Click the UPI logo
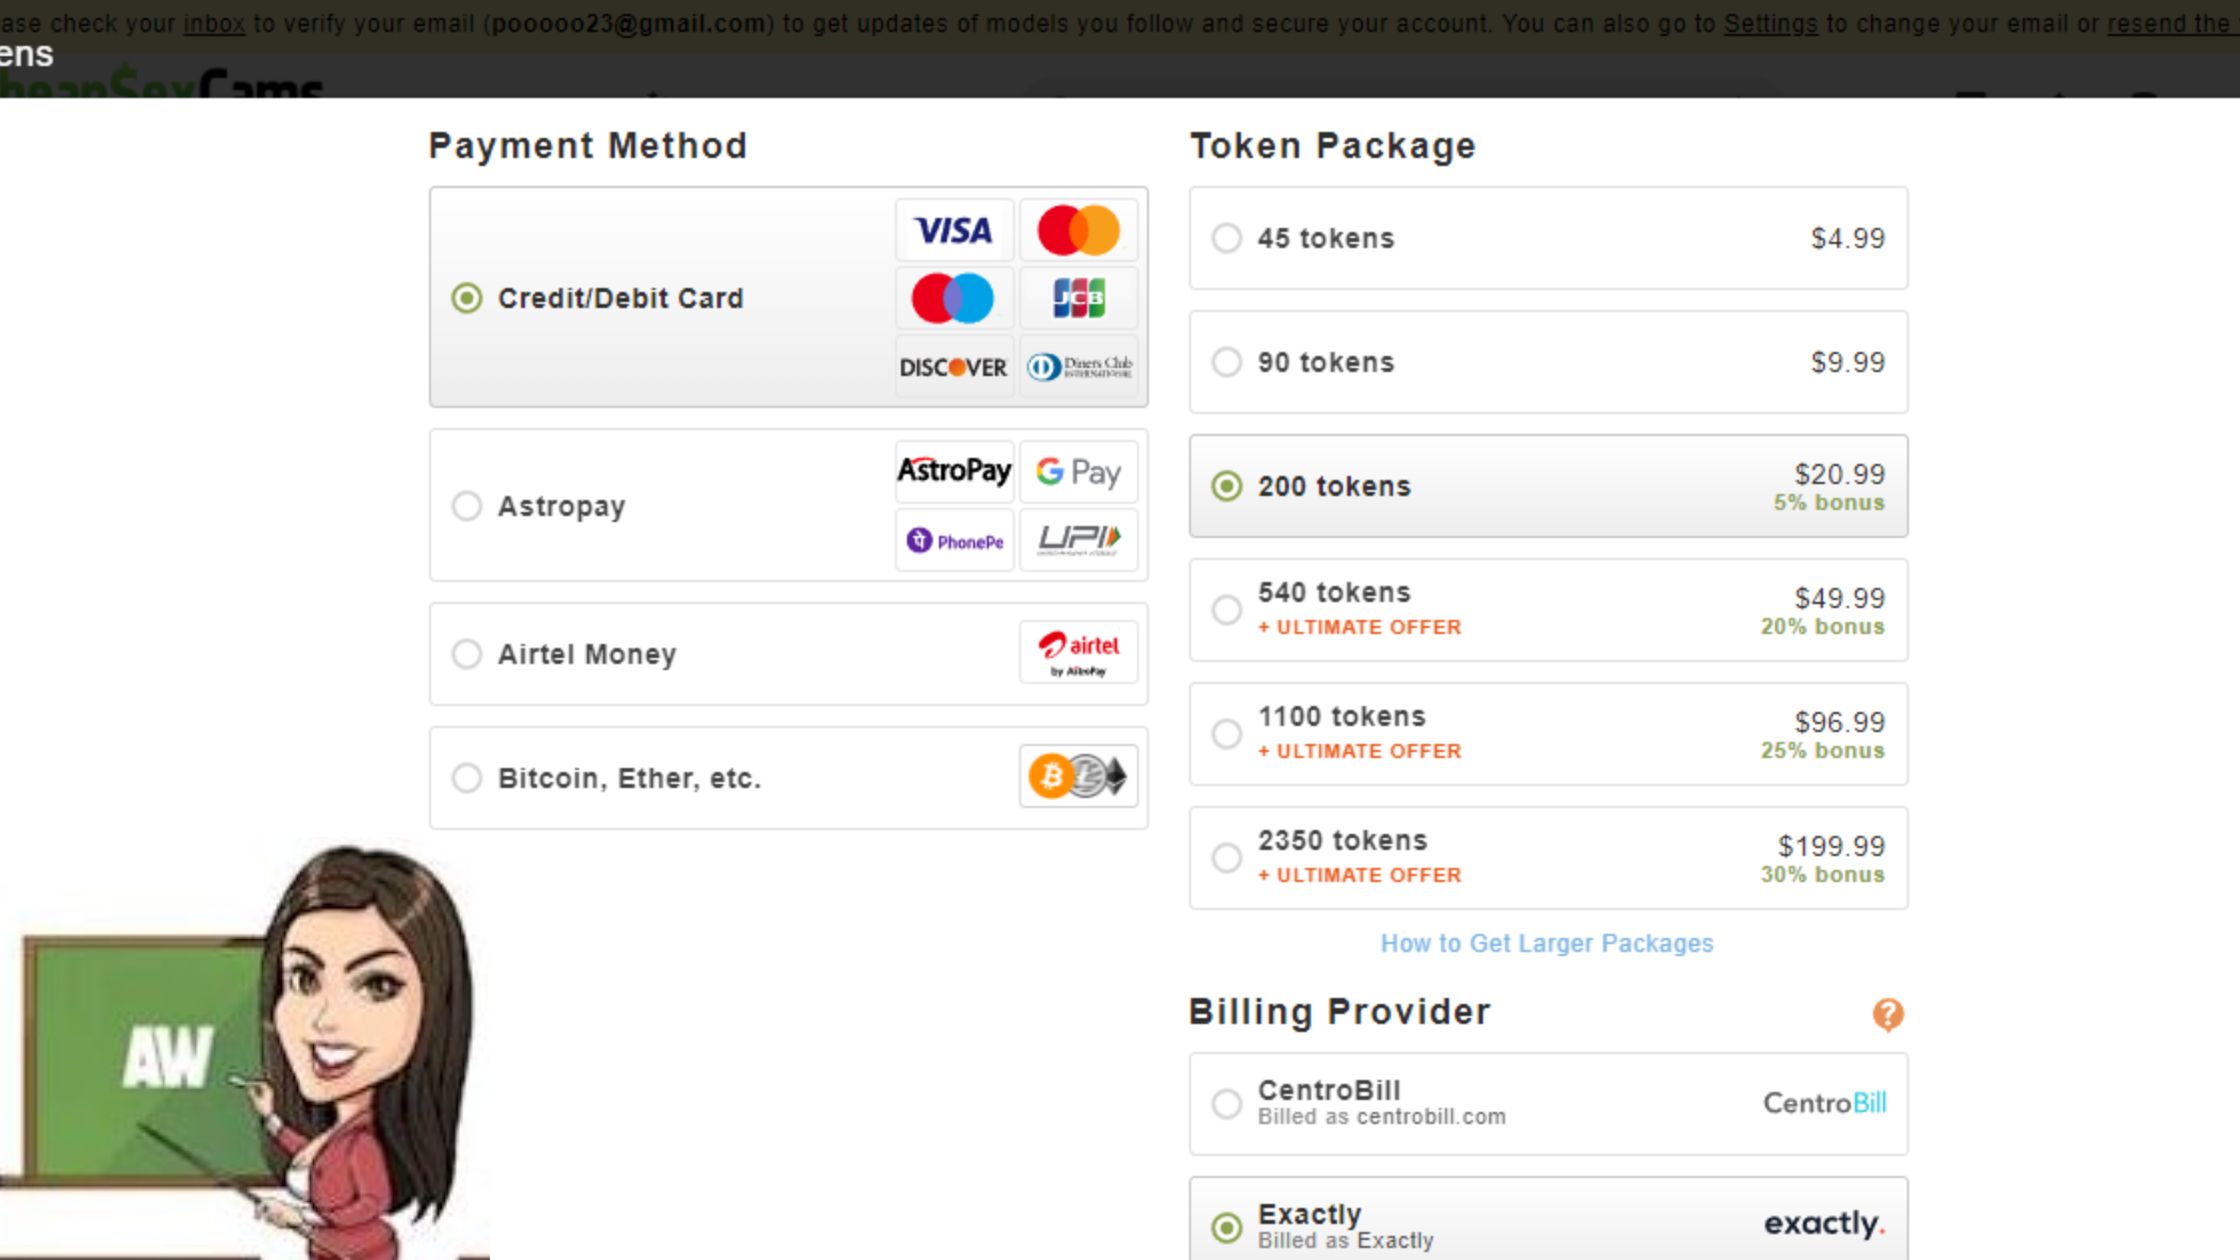 tap(1078, 540)
